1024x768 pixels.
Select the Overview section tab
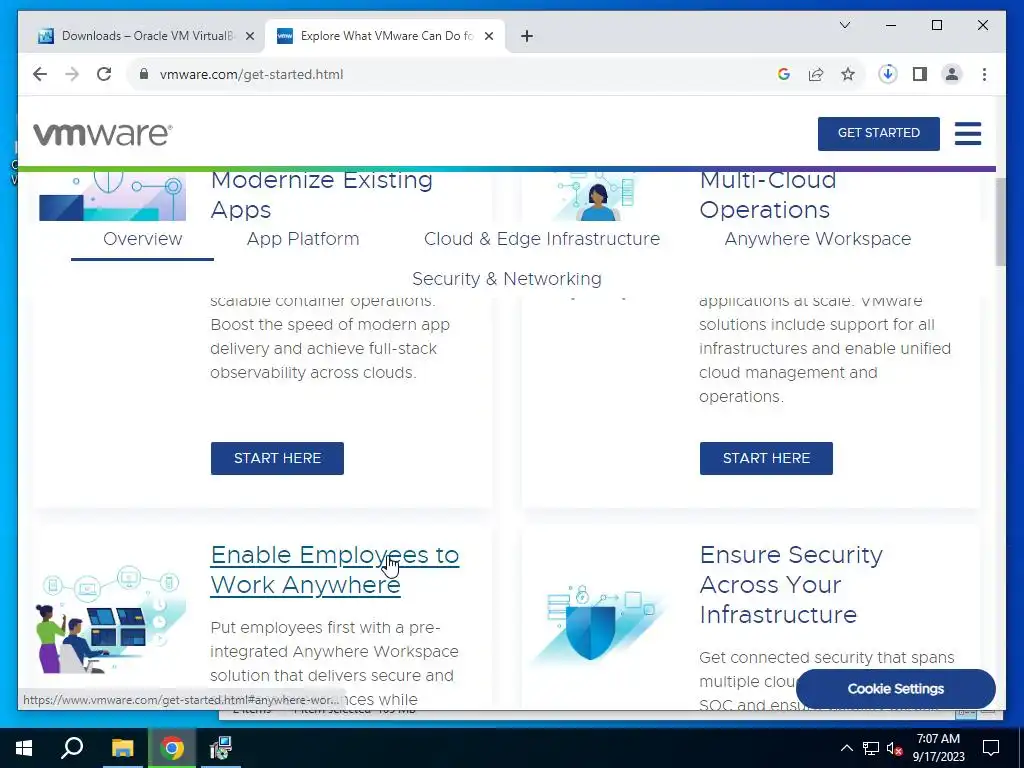click(x=142, y=239)
